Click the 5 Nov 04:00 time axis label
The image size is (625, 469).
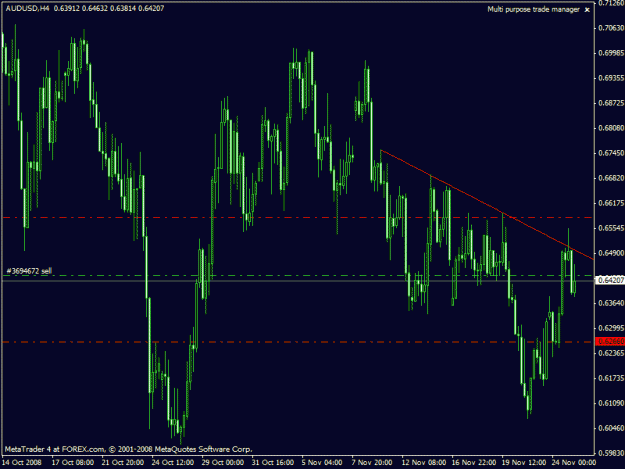click(322, 462)
